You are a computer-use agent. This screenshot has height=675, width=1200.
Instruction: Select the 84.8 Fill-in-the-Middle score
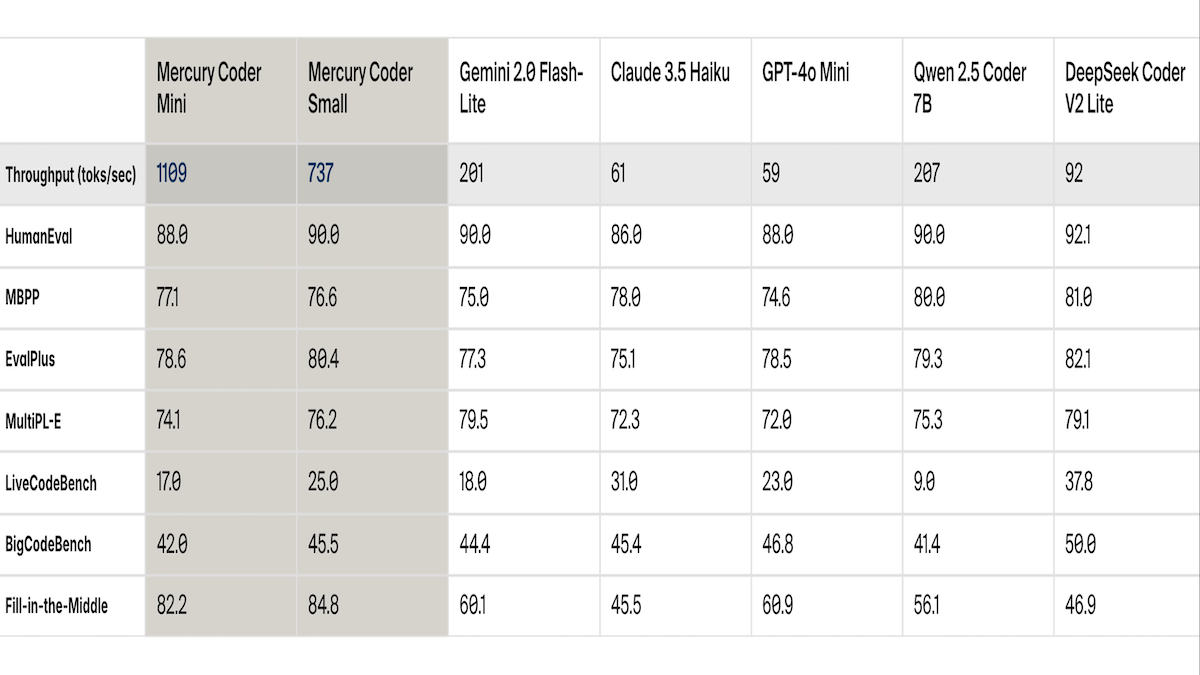pos(323,605)
